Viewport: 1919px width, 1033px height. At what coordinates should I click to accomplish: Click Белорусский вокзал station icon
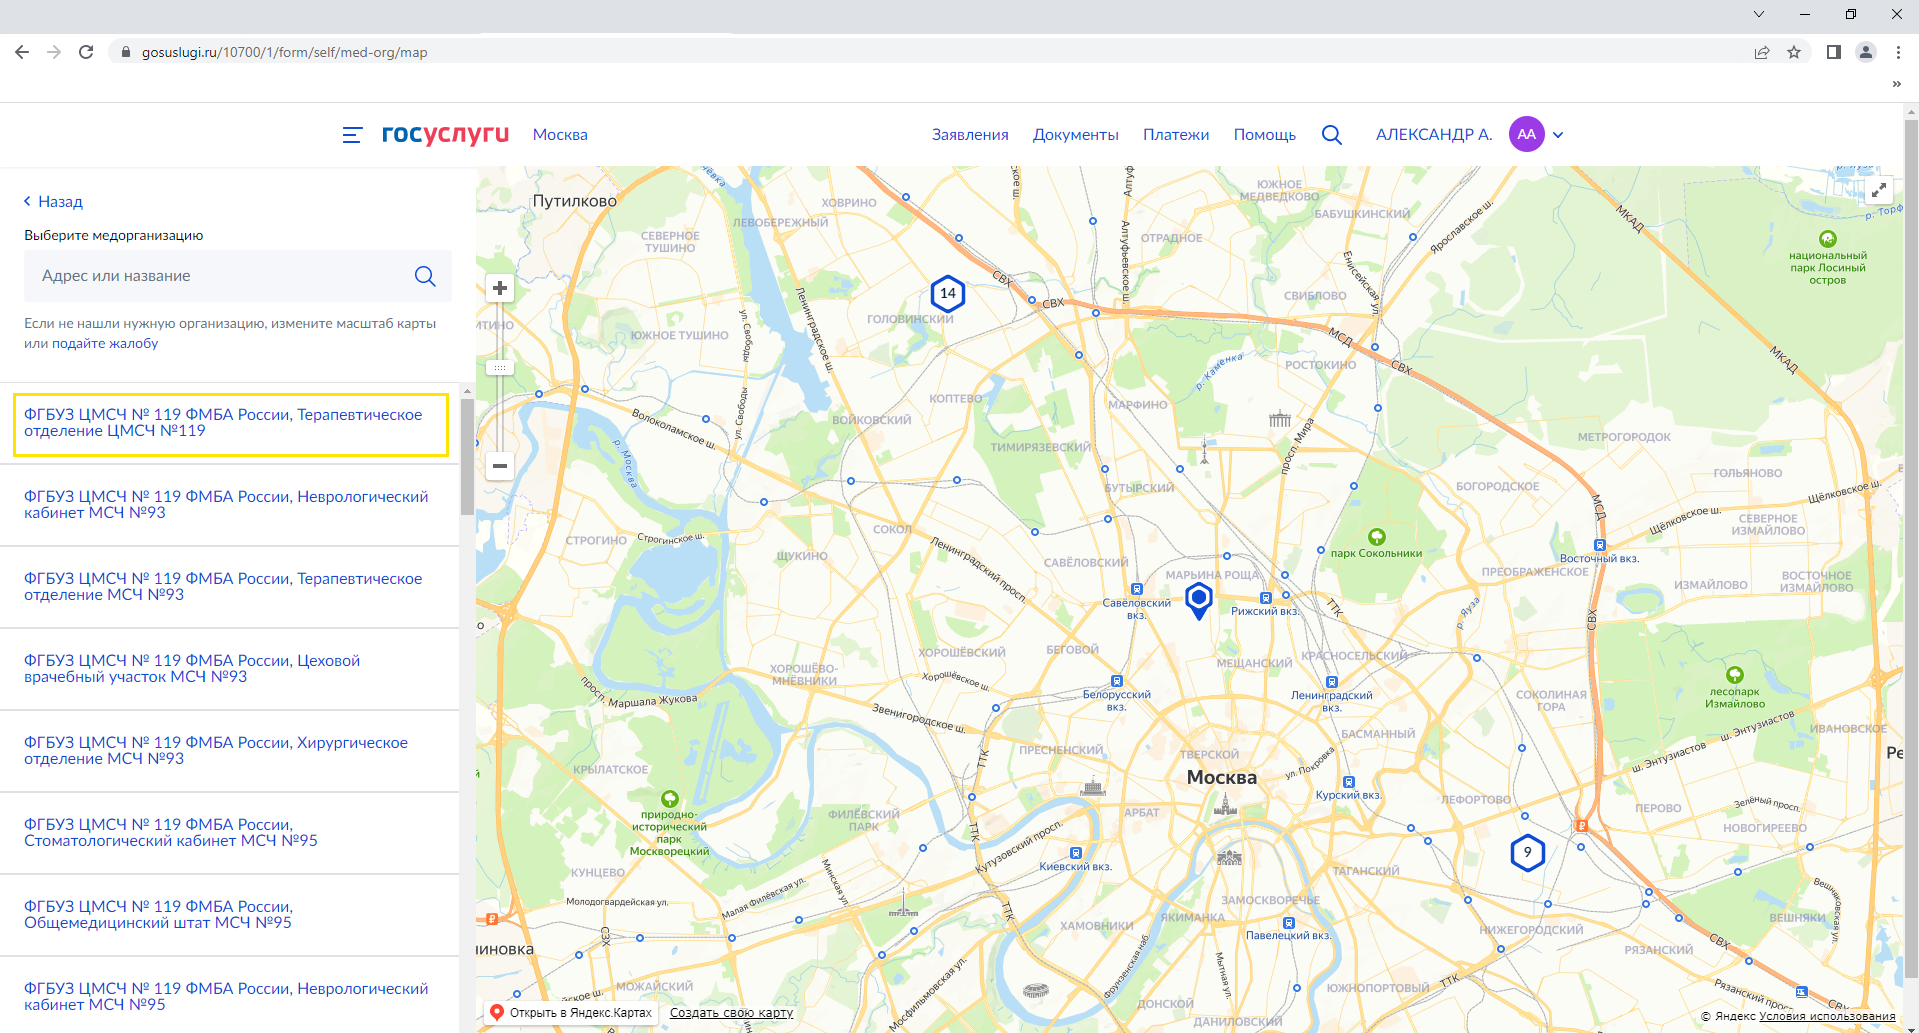[x=1117, y=681]
